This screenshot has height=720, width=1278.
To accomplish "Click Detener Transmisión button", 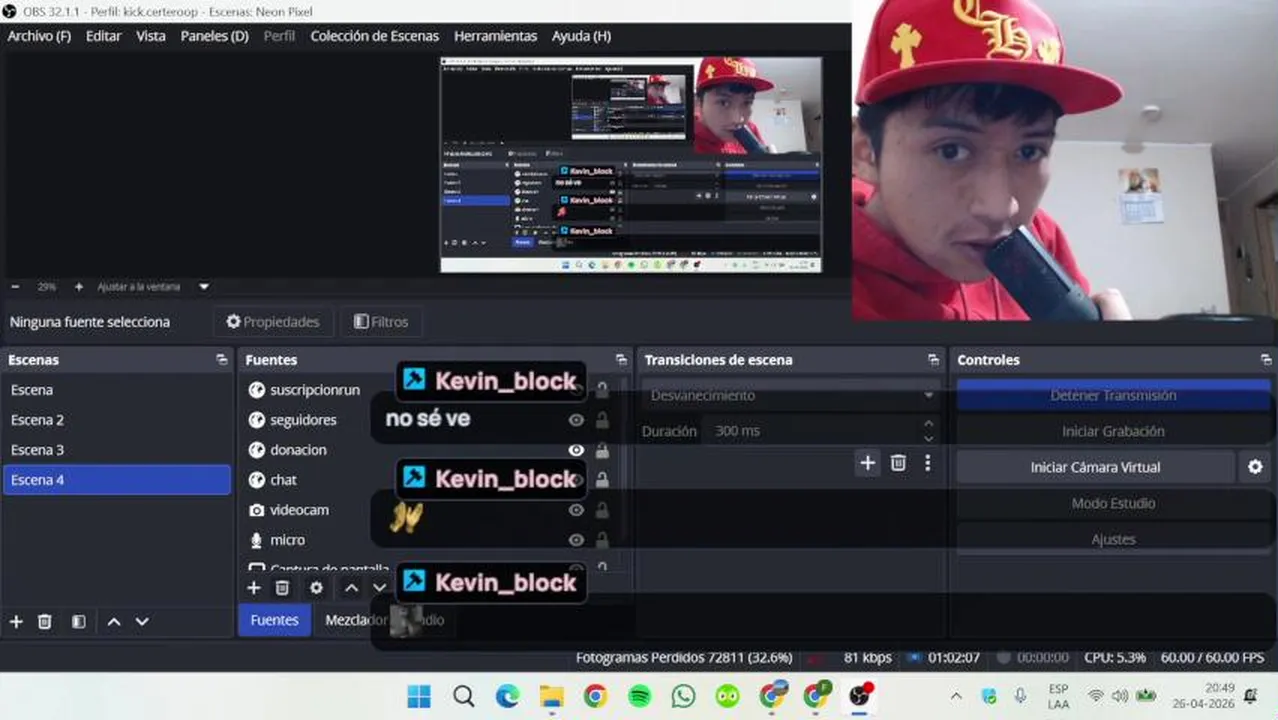I will pyautogui.click(x=1113, y=395).
